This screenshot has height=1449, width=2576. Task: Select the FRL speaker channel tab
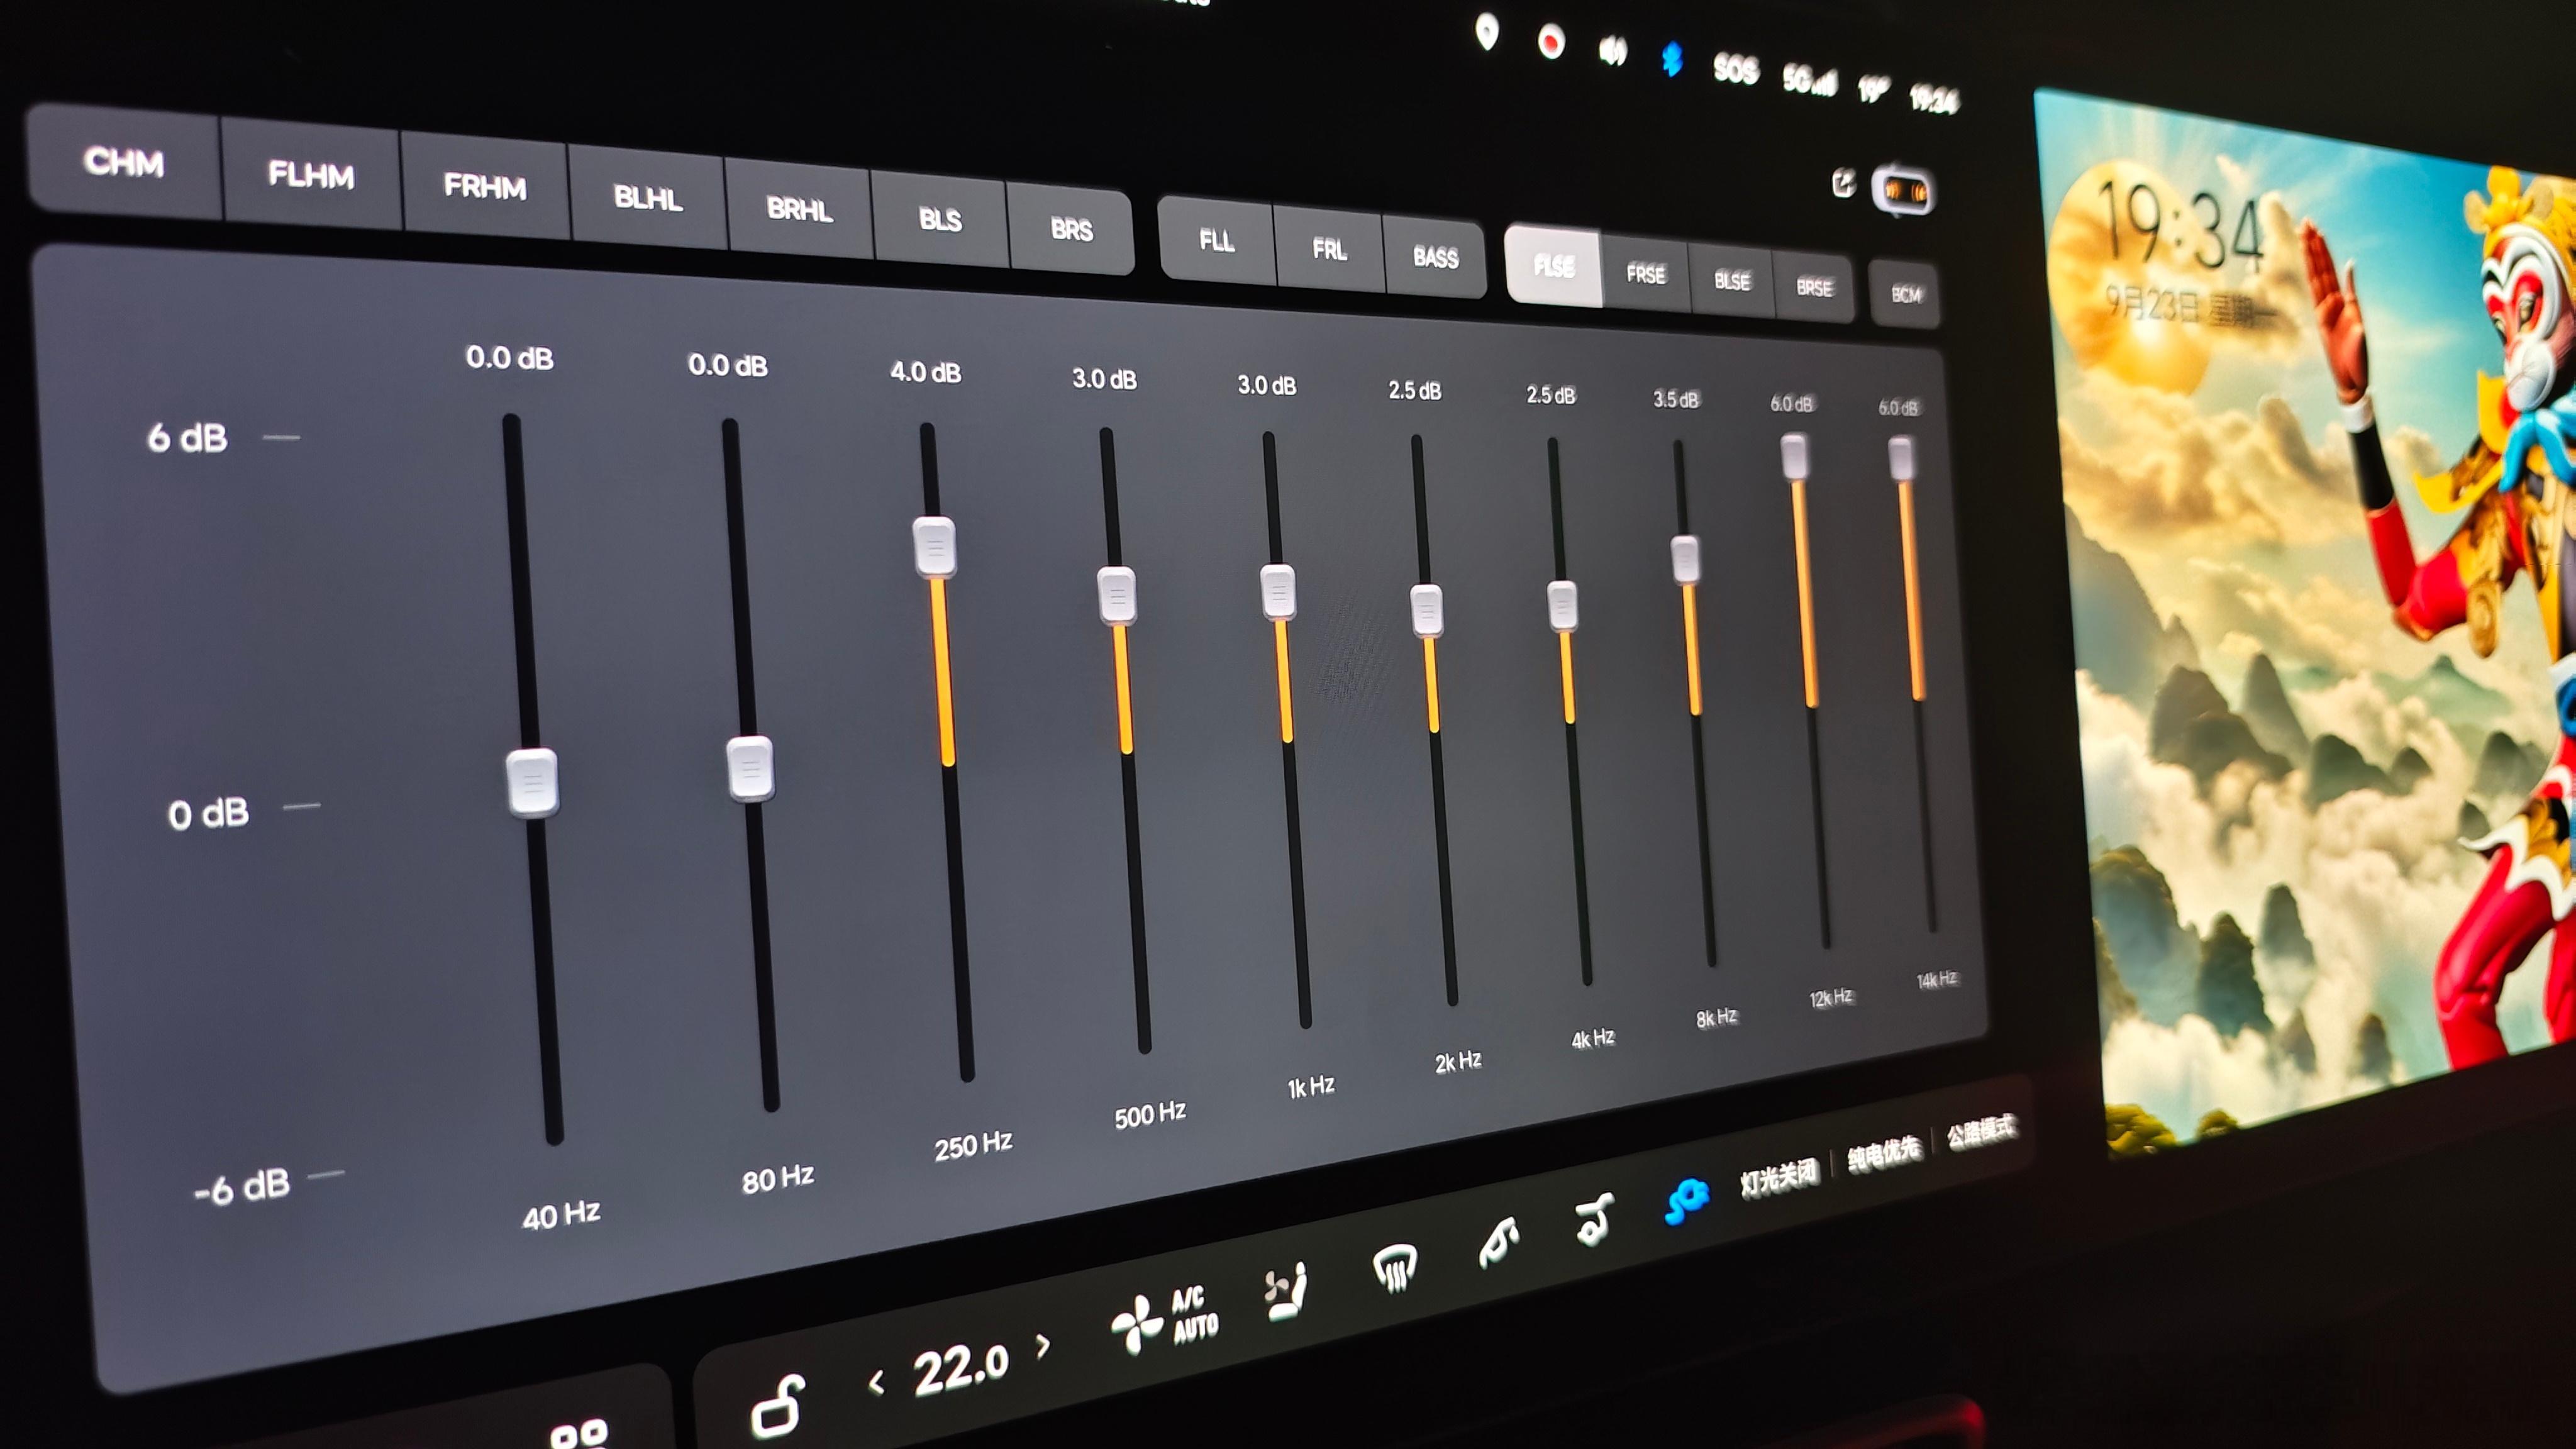1329,249
